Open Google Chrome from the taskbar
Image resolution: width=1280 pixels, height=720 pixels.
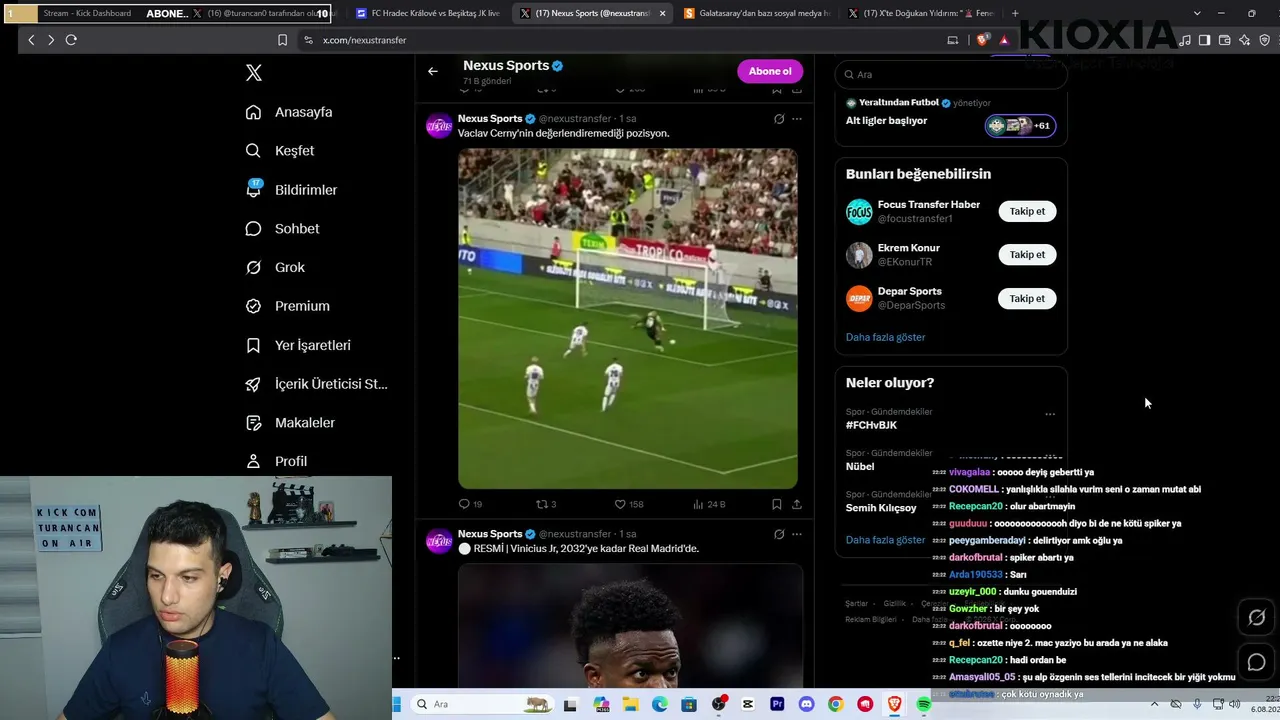tap(835, 704)
